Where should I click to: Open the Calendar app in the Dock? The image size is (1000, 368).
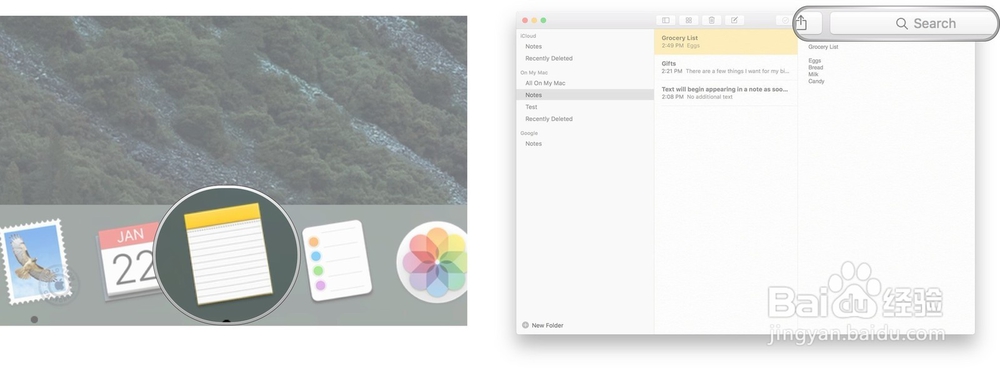point(128,260)
